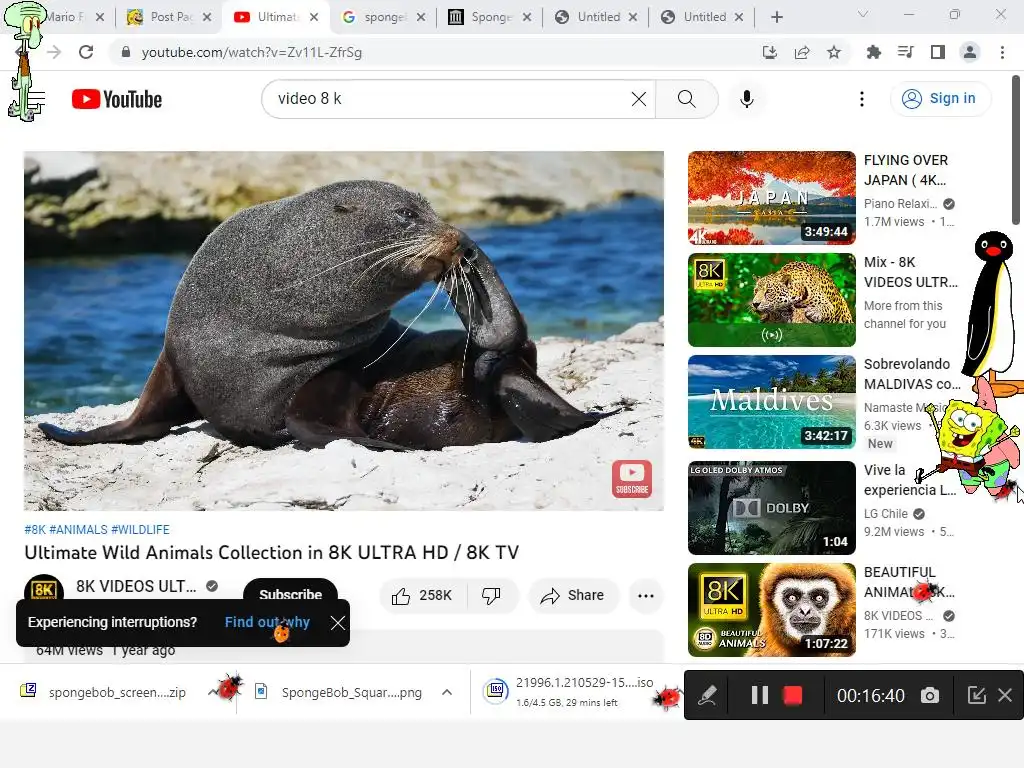
Task: Click the video Subscribe watermark button
Action: click(x=632, y=479)
